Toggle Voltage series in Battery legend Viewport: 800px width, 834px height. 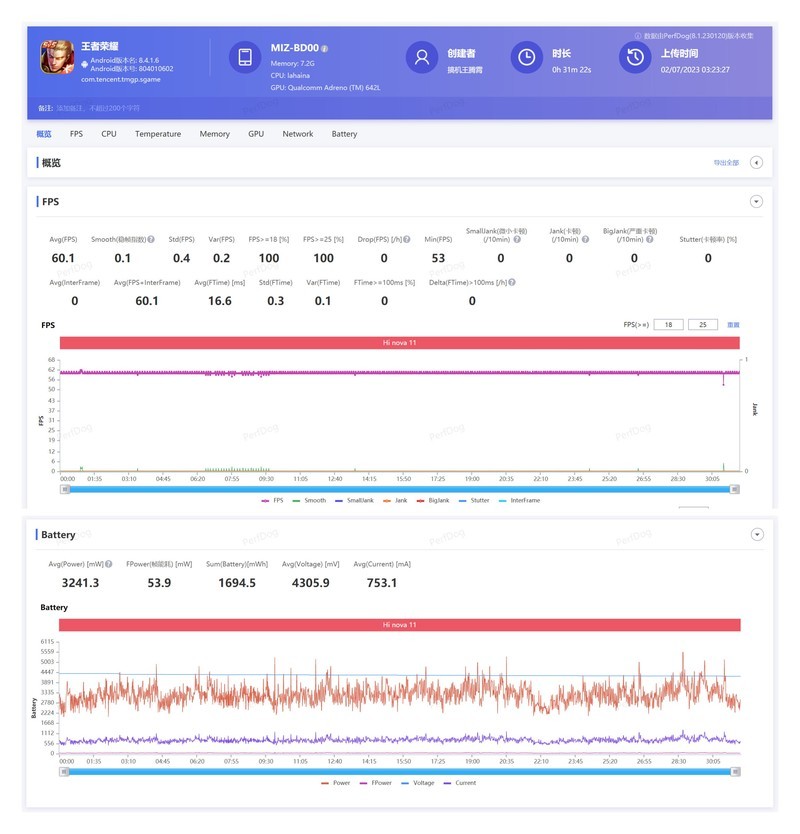click(x=418, y=783)
